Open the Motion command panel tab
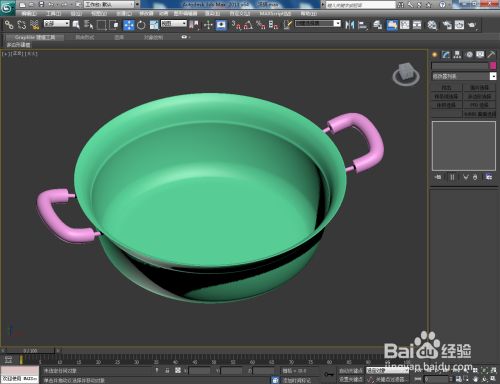500x384 pixels. click(469, 55)
